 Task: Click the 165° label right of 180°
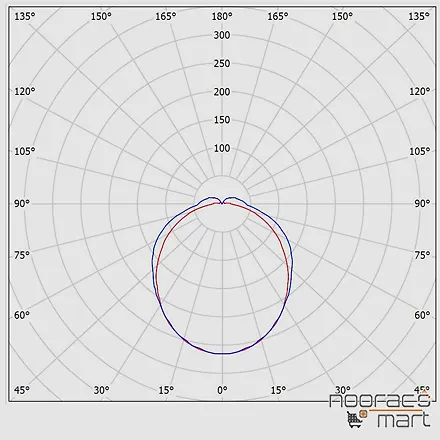tap(278, 16)
